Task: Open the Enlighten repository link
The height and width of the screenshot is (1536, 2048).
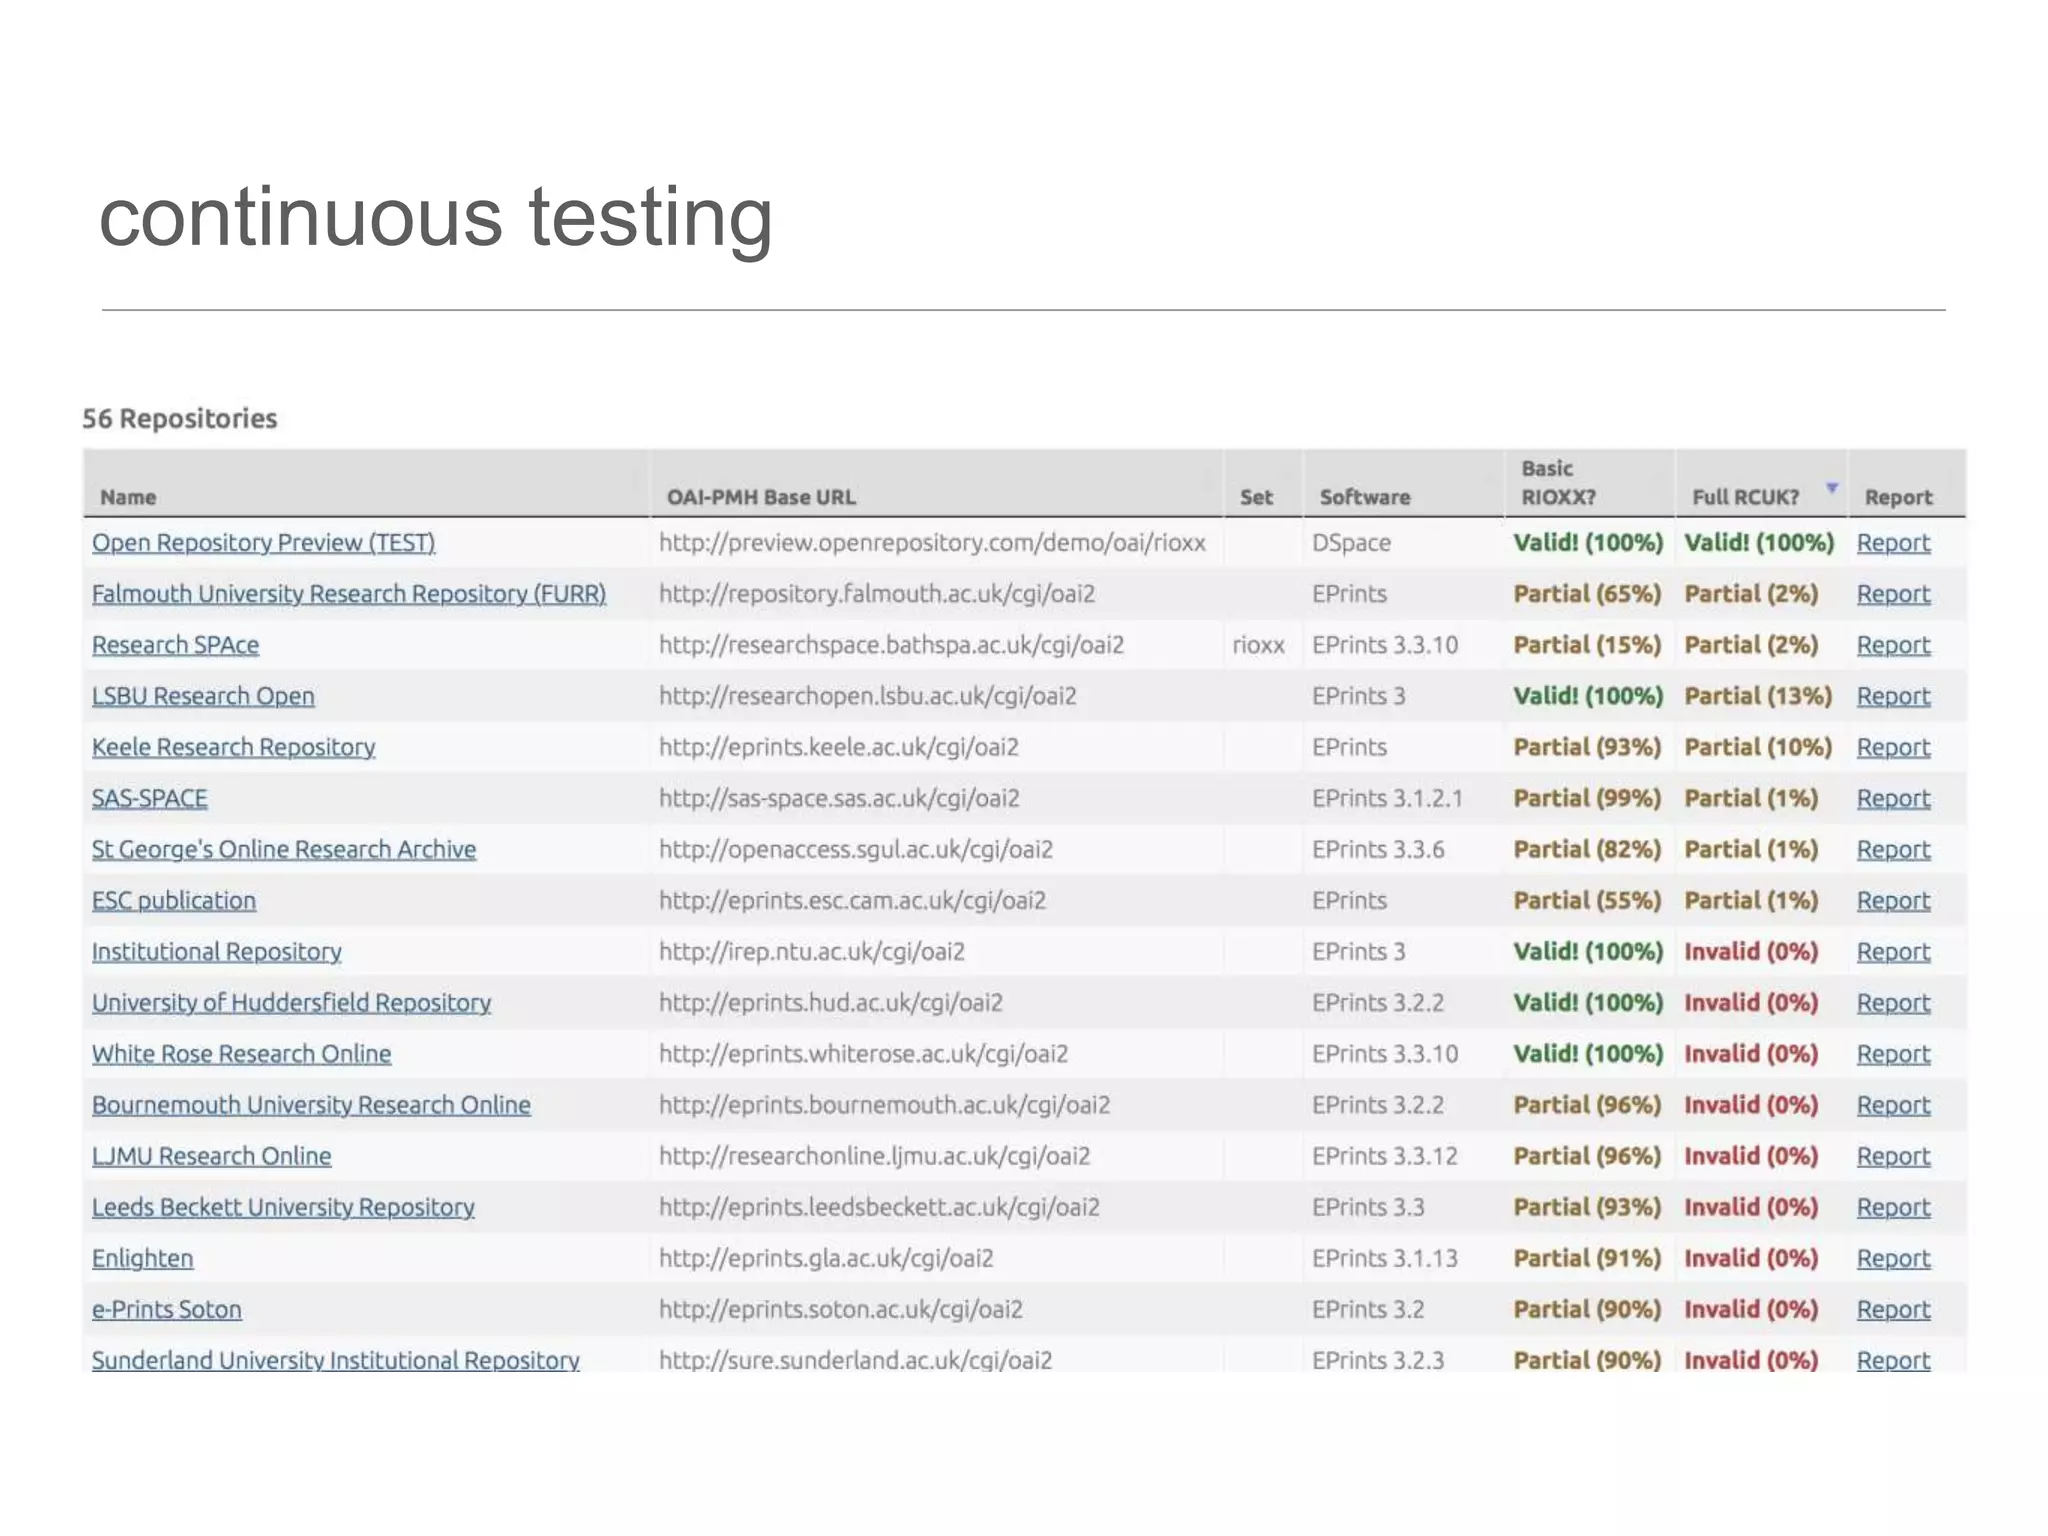Action: [x=143, y=1258]
